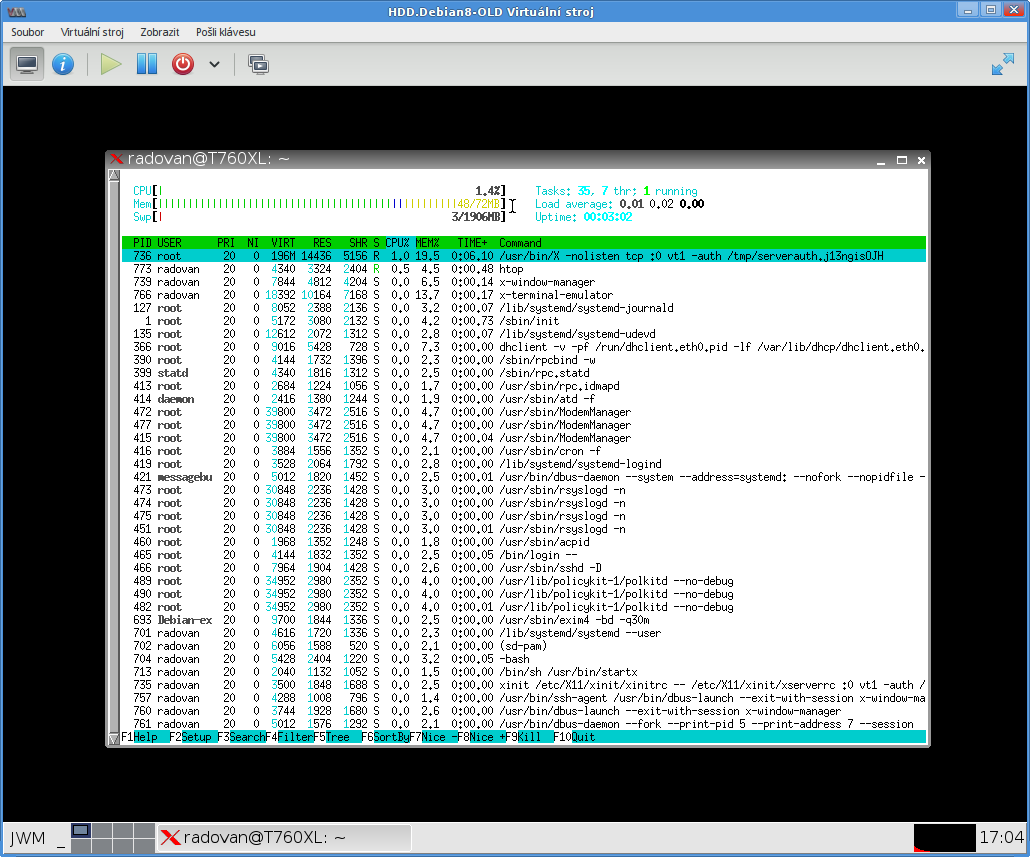Open the virt-manager window menu icon
Image resolution: width=1030 pixels, height=857 pixels.
pos(16,11)
